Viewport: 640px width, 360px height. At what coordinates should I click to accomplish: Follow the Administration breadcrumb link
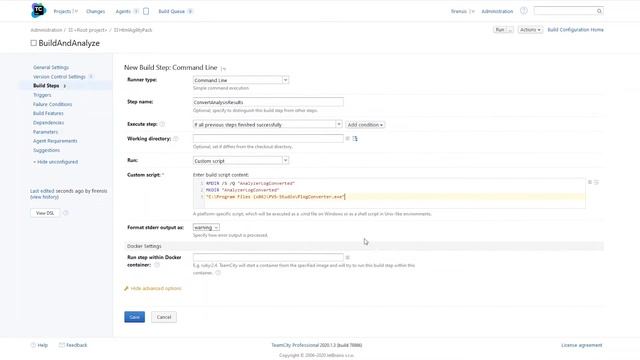pyautogui.click(x=46, y=30)
